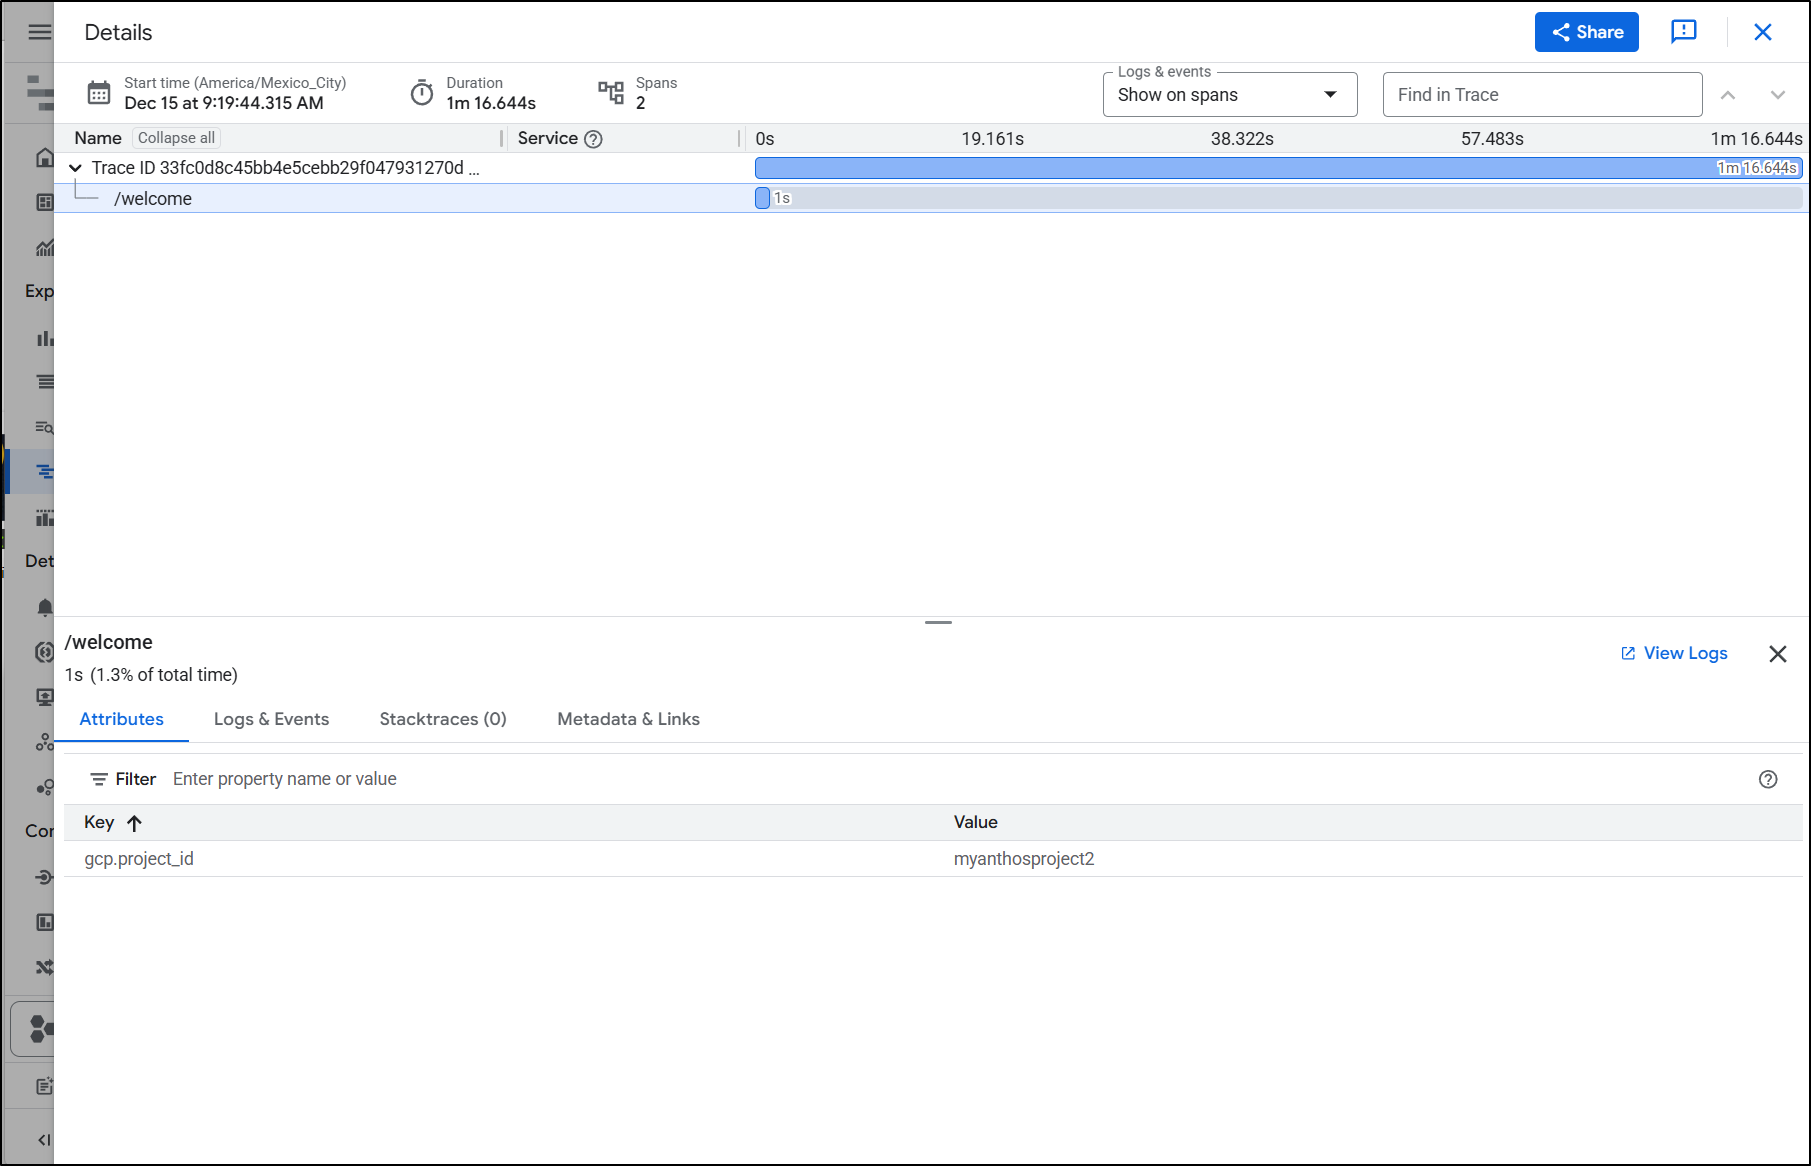Viewport: 1811px width, 1166px height.
Task: Collapse the left sidebar navigation
Action: [43, 1140]
